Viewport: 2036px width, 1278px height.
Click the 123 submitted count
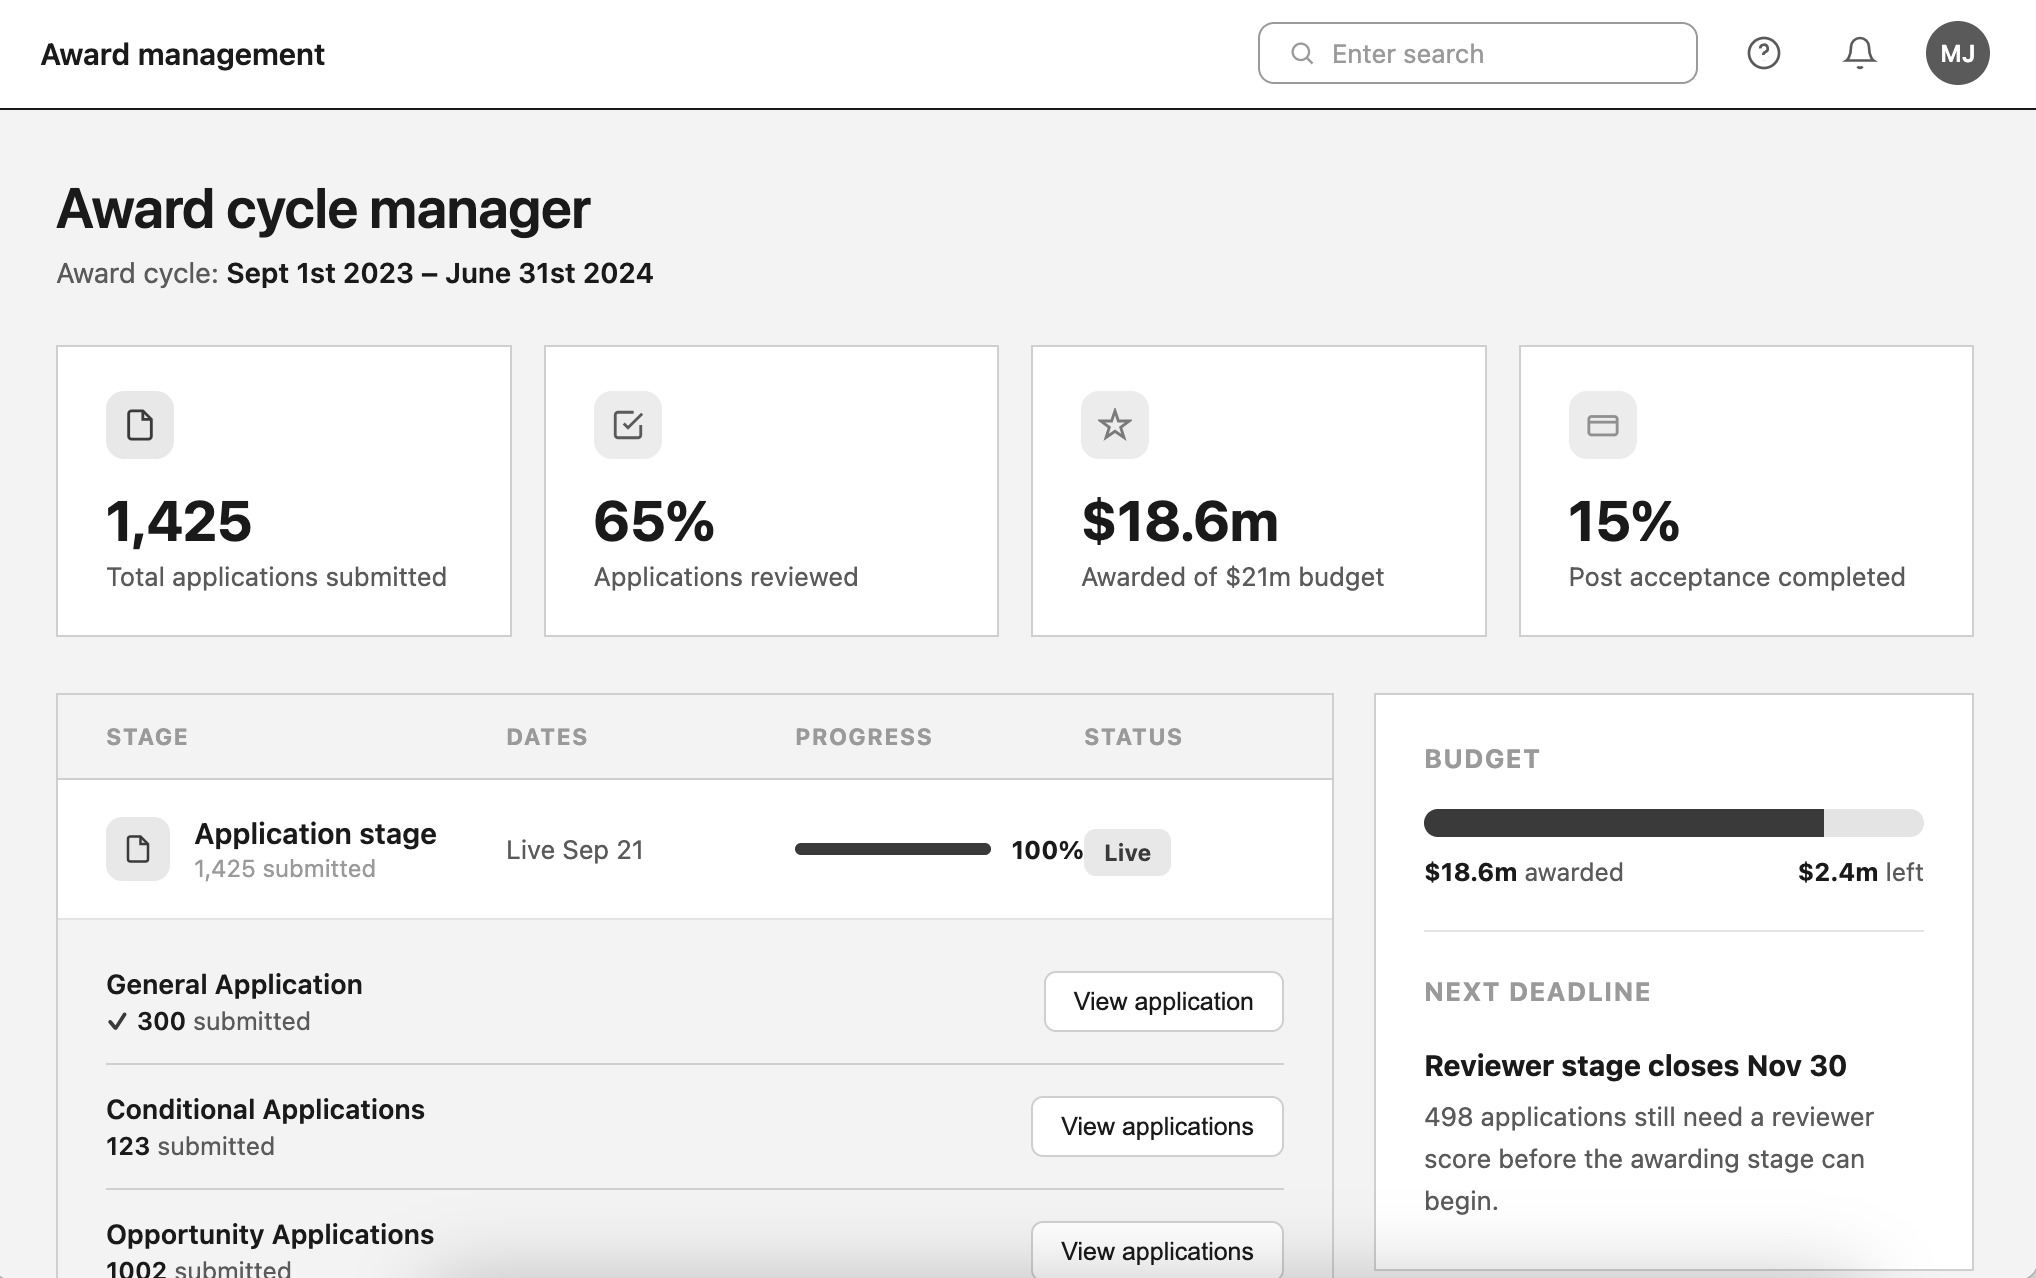[x=190, y=1146]
